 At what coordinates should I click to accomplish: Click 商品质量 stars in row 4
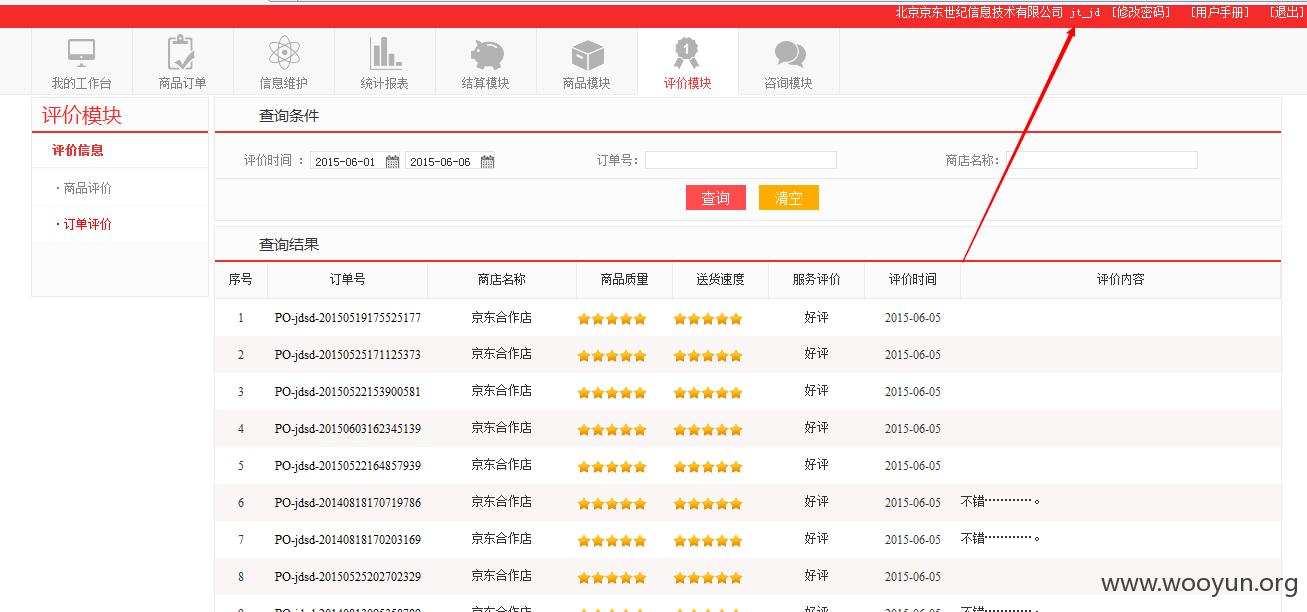pos(612,430)
